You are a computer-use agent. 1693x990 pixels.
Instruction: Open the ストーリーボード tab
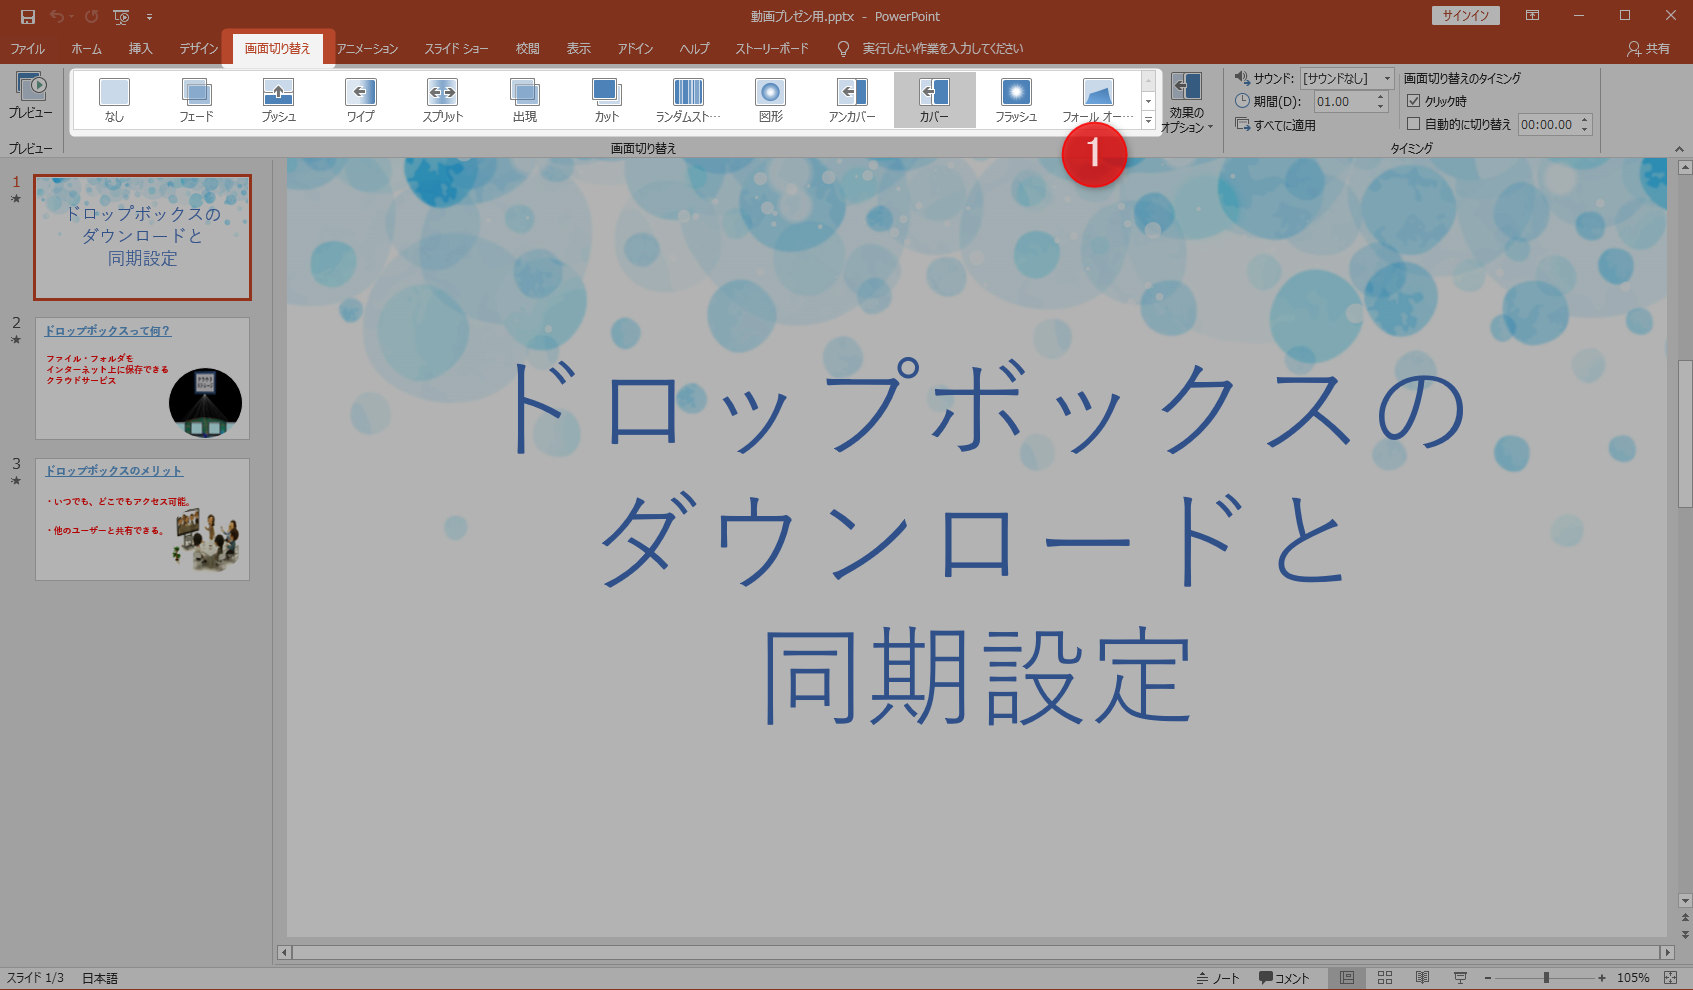tap(772, 48)
